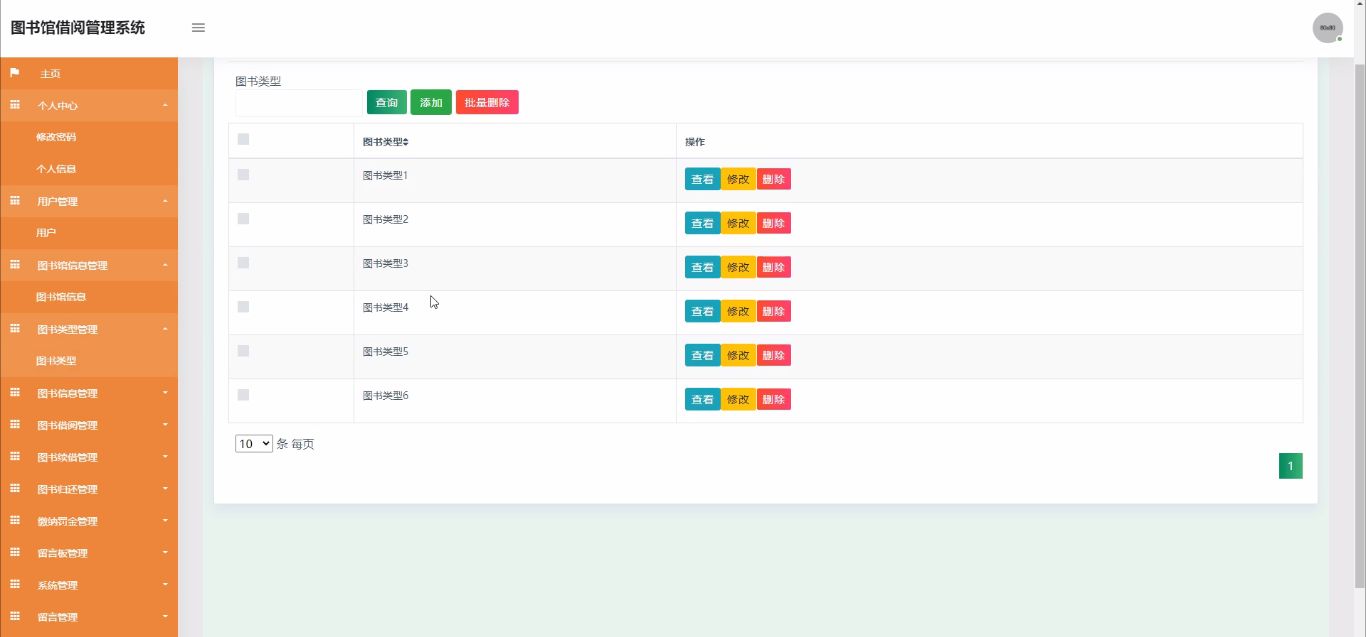Open the user avatar in the top right
The image size is (1366, 637).
pos(1327,28)
